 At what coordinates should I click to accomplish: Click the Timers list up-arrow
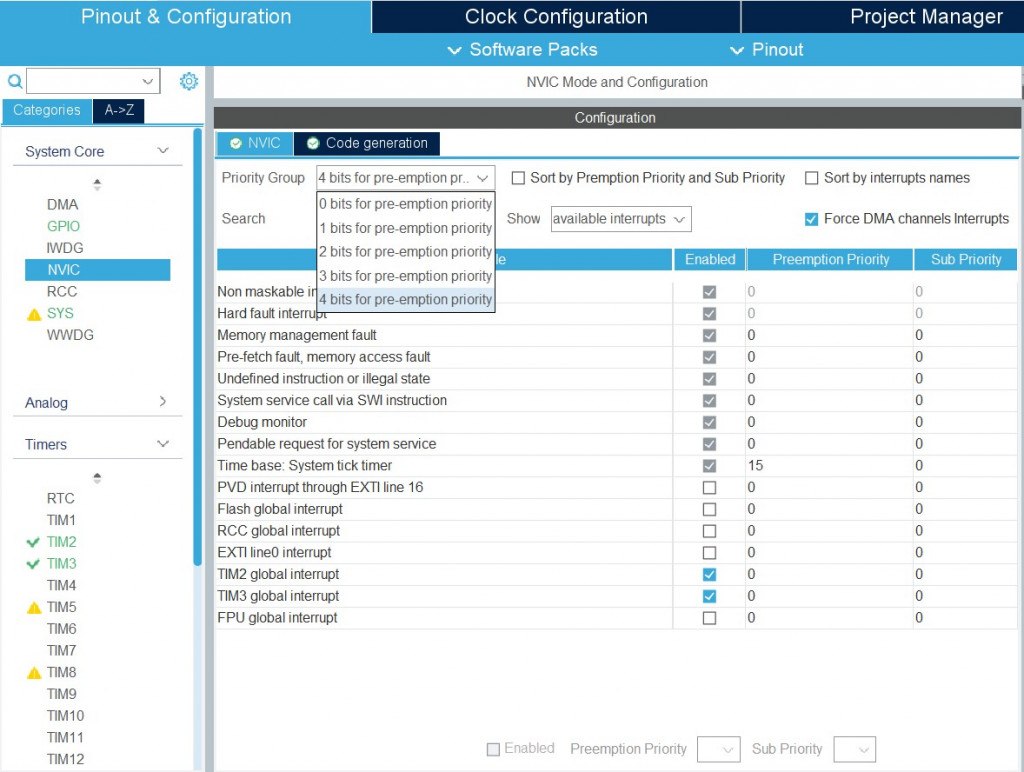tap(97, 477)
